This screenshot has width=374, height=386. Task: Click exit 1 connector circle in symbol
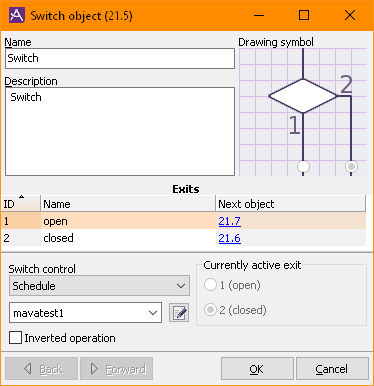(303, 166)
